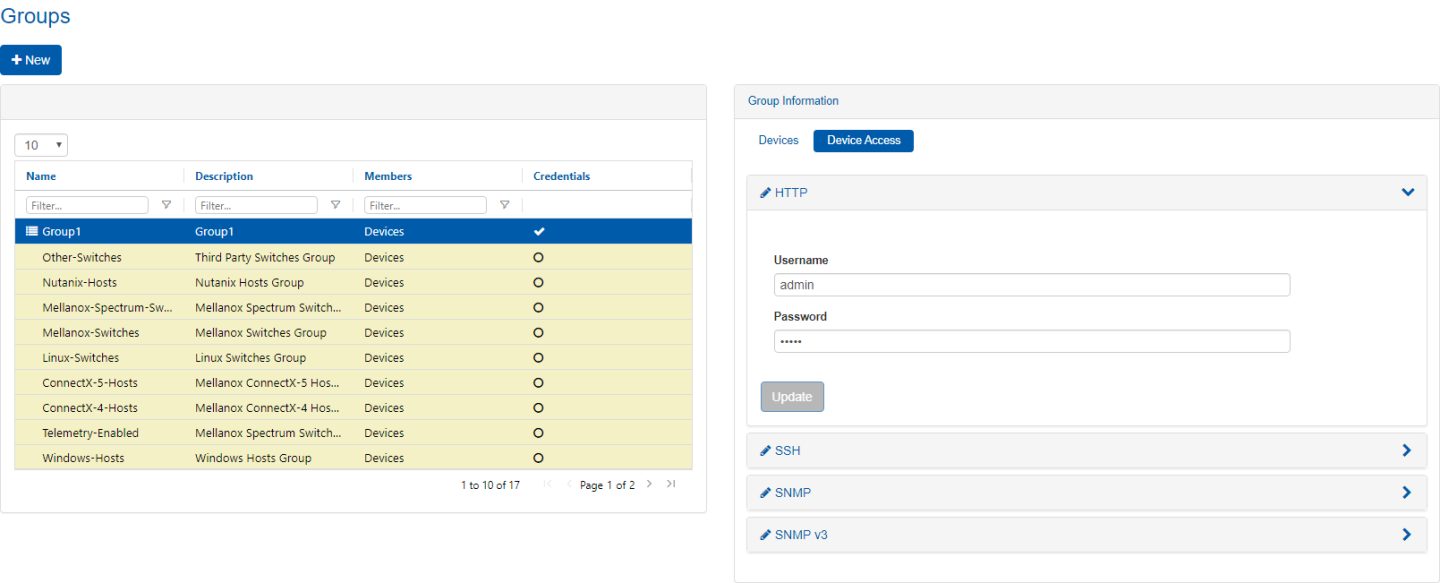Collapse the HTTP section chevron
Viewport: 1440px width, 583px height.
click(x=1408, y=192)
